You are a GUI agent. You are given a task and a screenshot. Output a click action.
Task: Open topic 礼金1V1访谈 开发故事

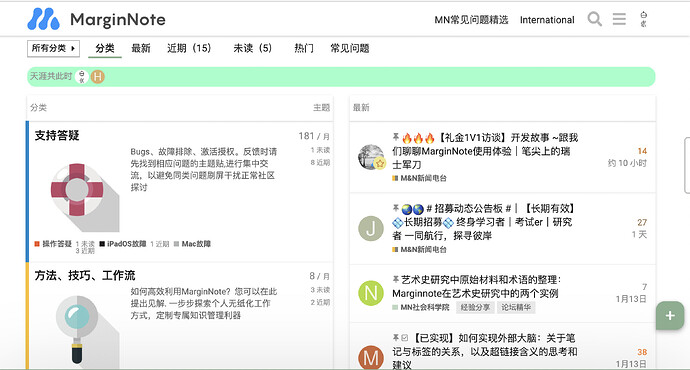click(485, 151)
